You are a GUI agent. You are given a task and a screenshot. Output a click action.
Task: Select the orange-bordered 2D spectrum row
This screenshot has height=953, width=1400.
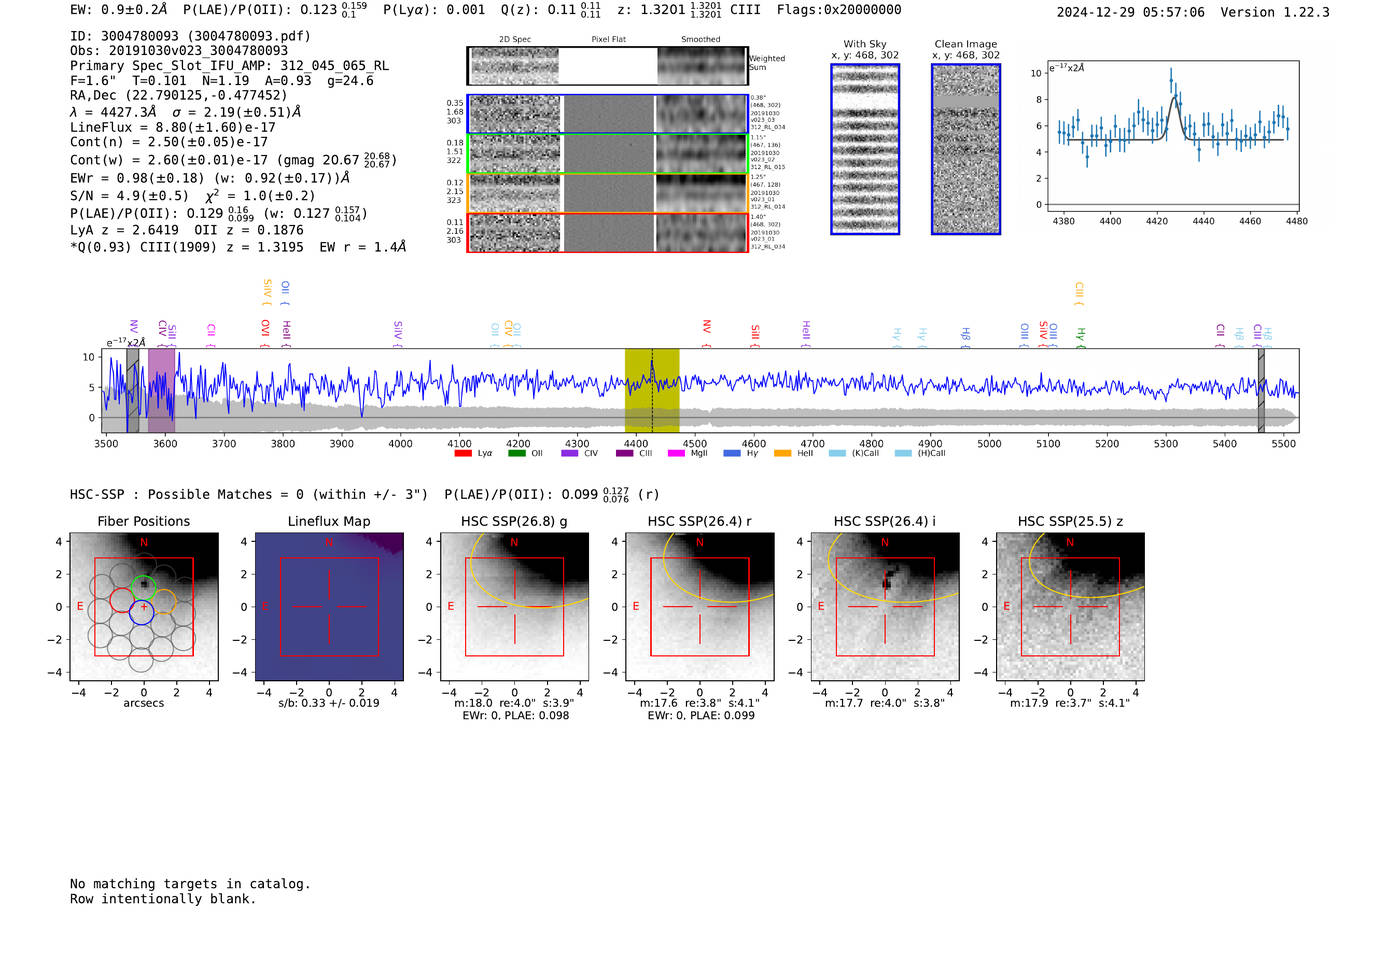pos(607,193)
